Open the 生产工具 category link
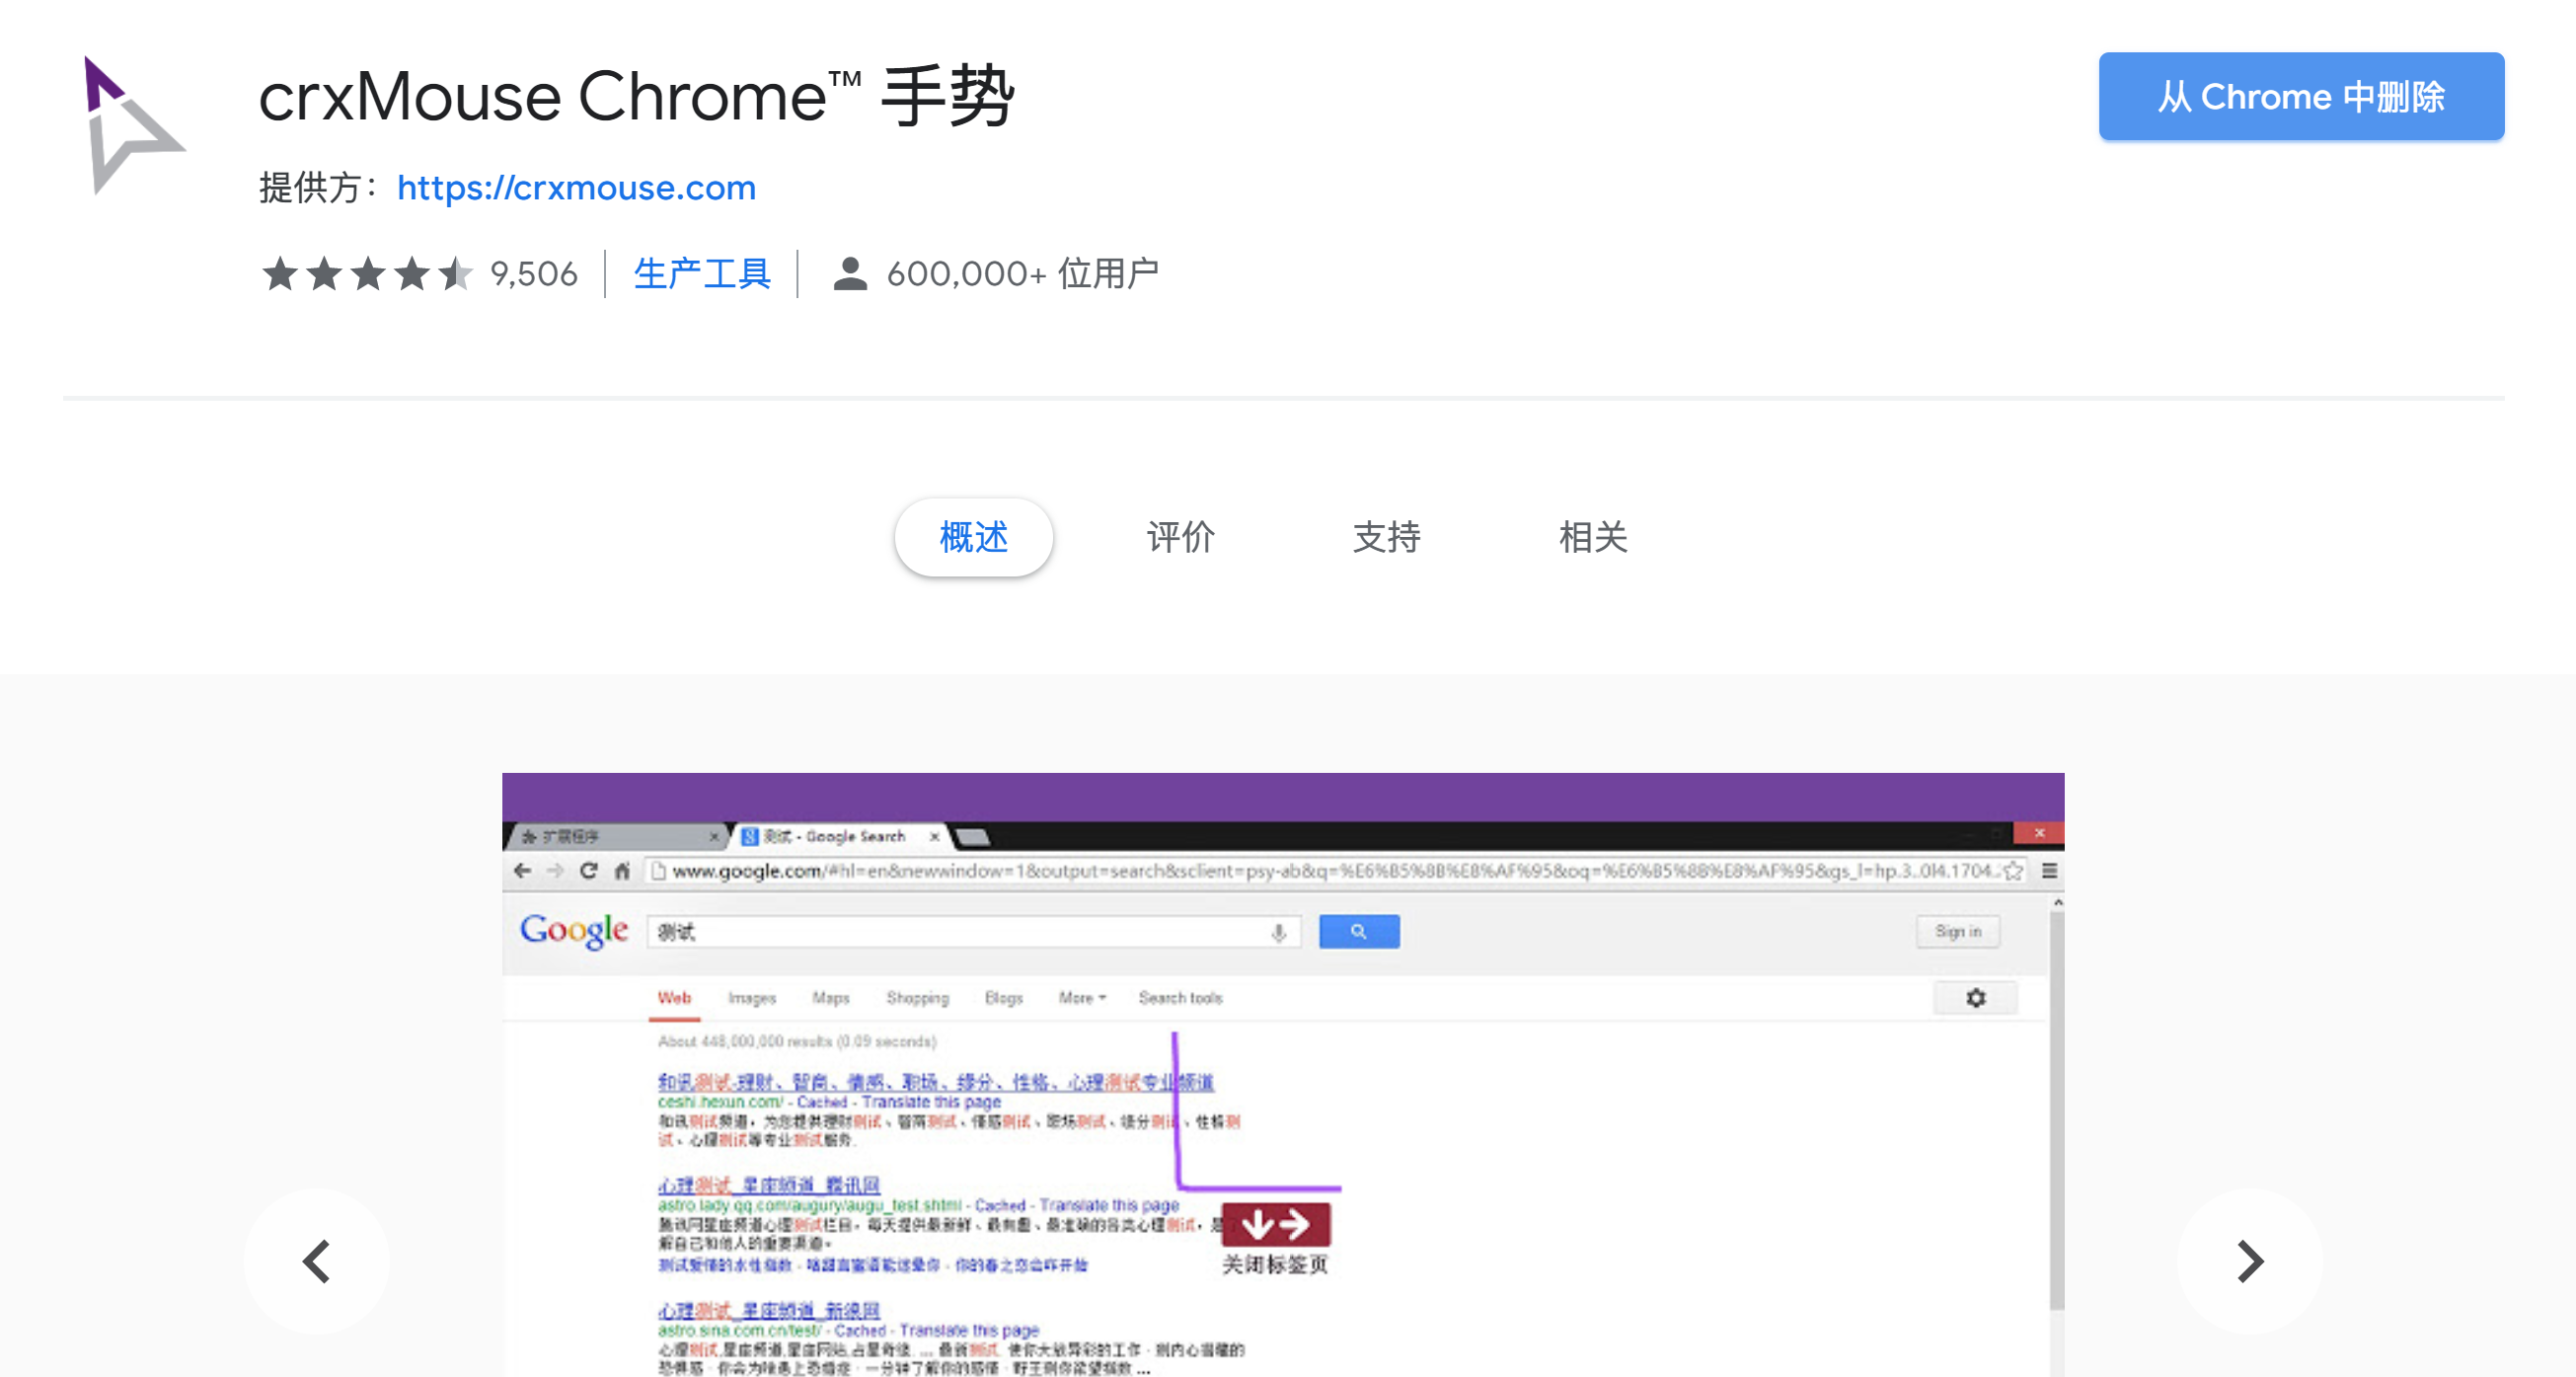Screen dimensions: 2576x1377 [x=702, y=273]
